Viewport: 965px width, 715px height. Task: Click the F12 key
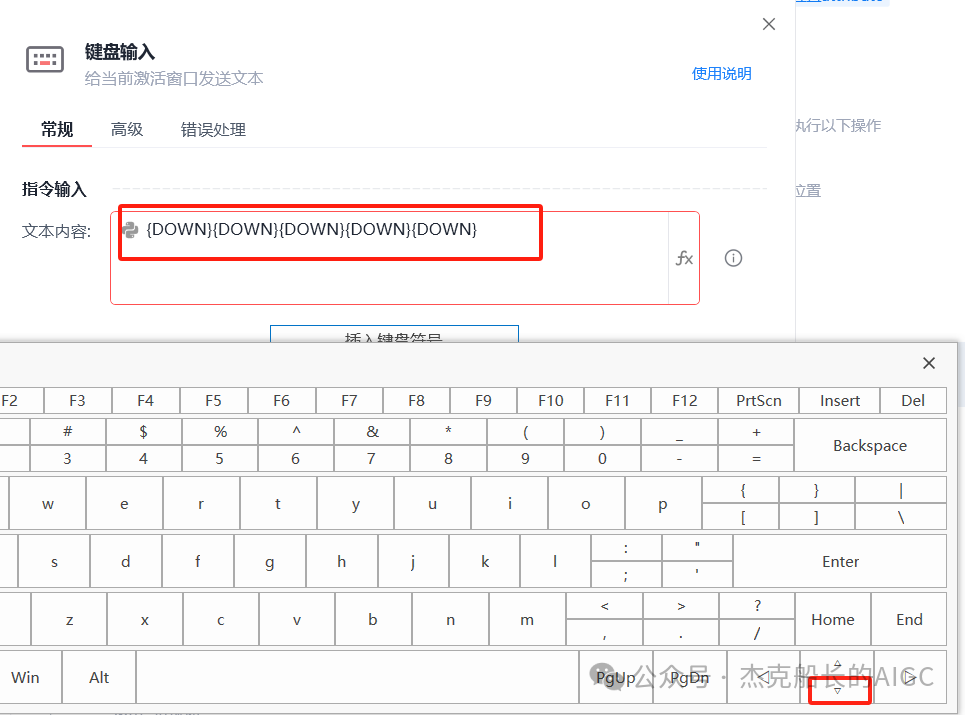click(x=684, y=401)
